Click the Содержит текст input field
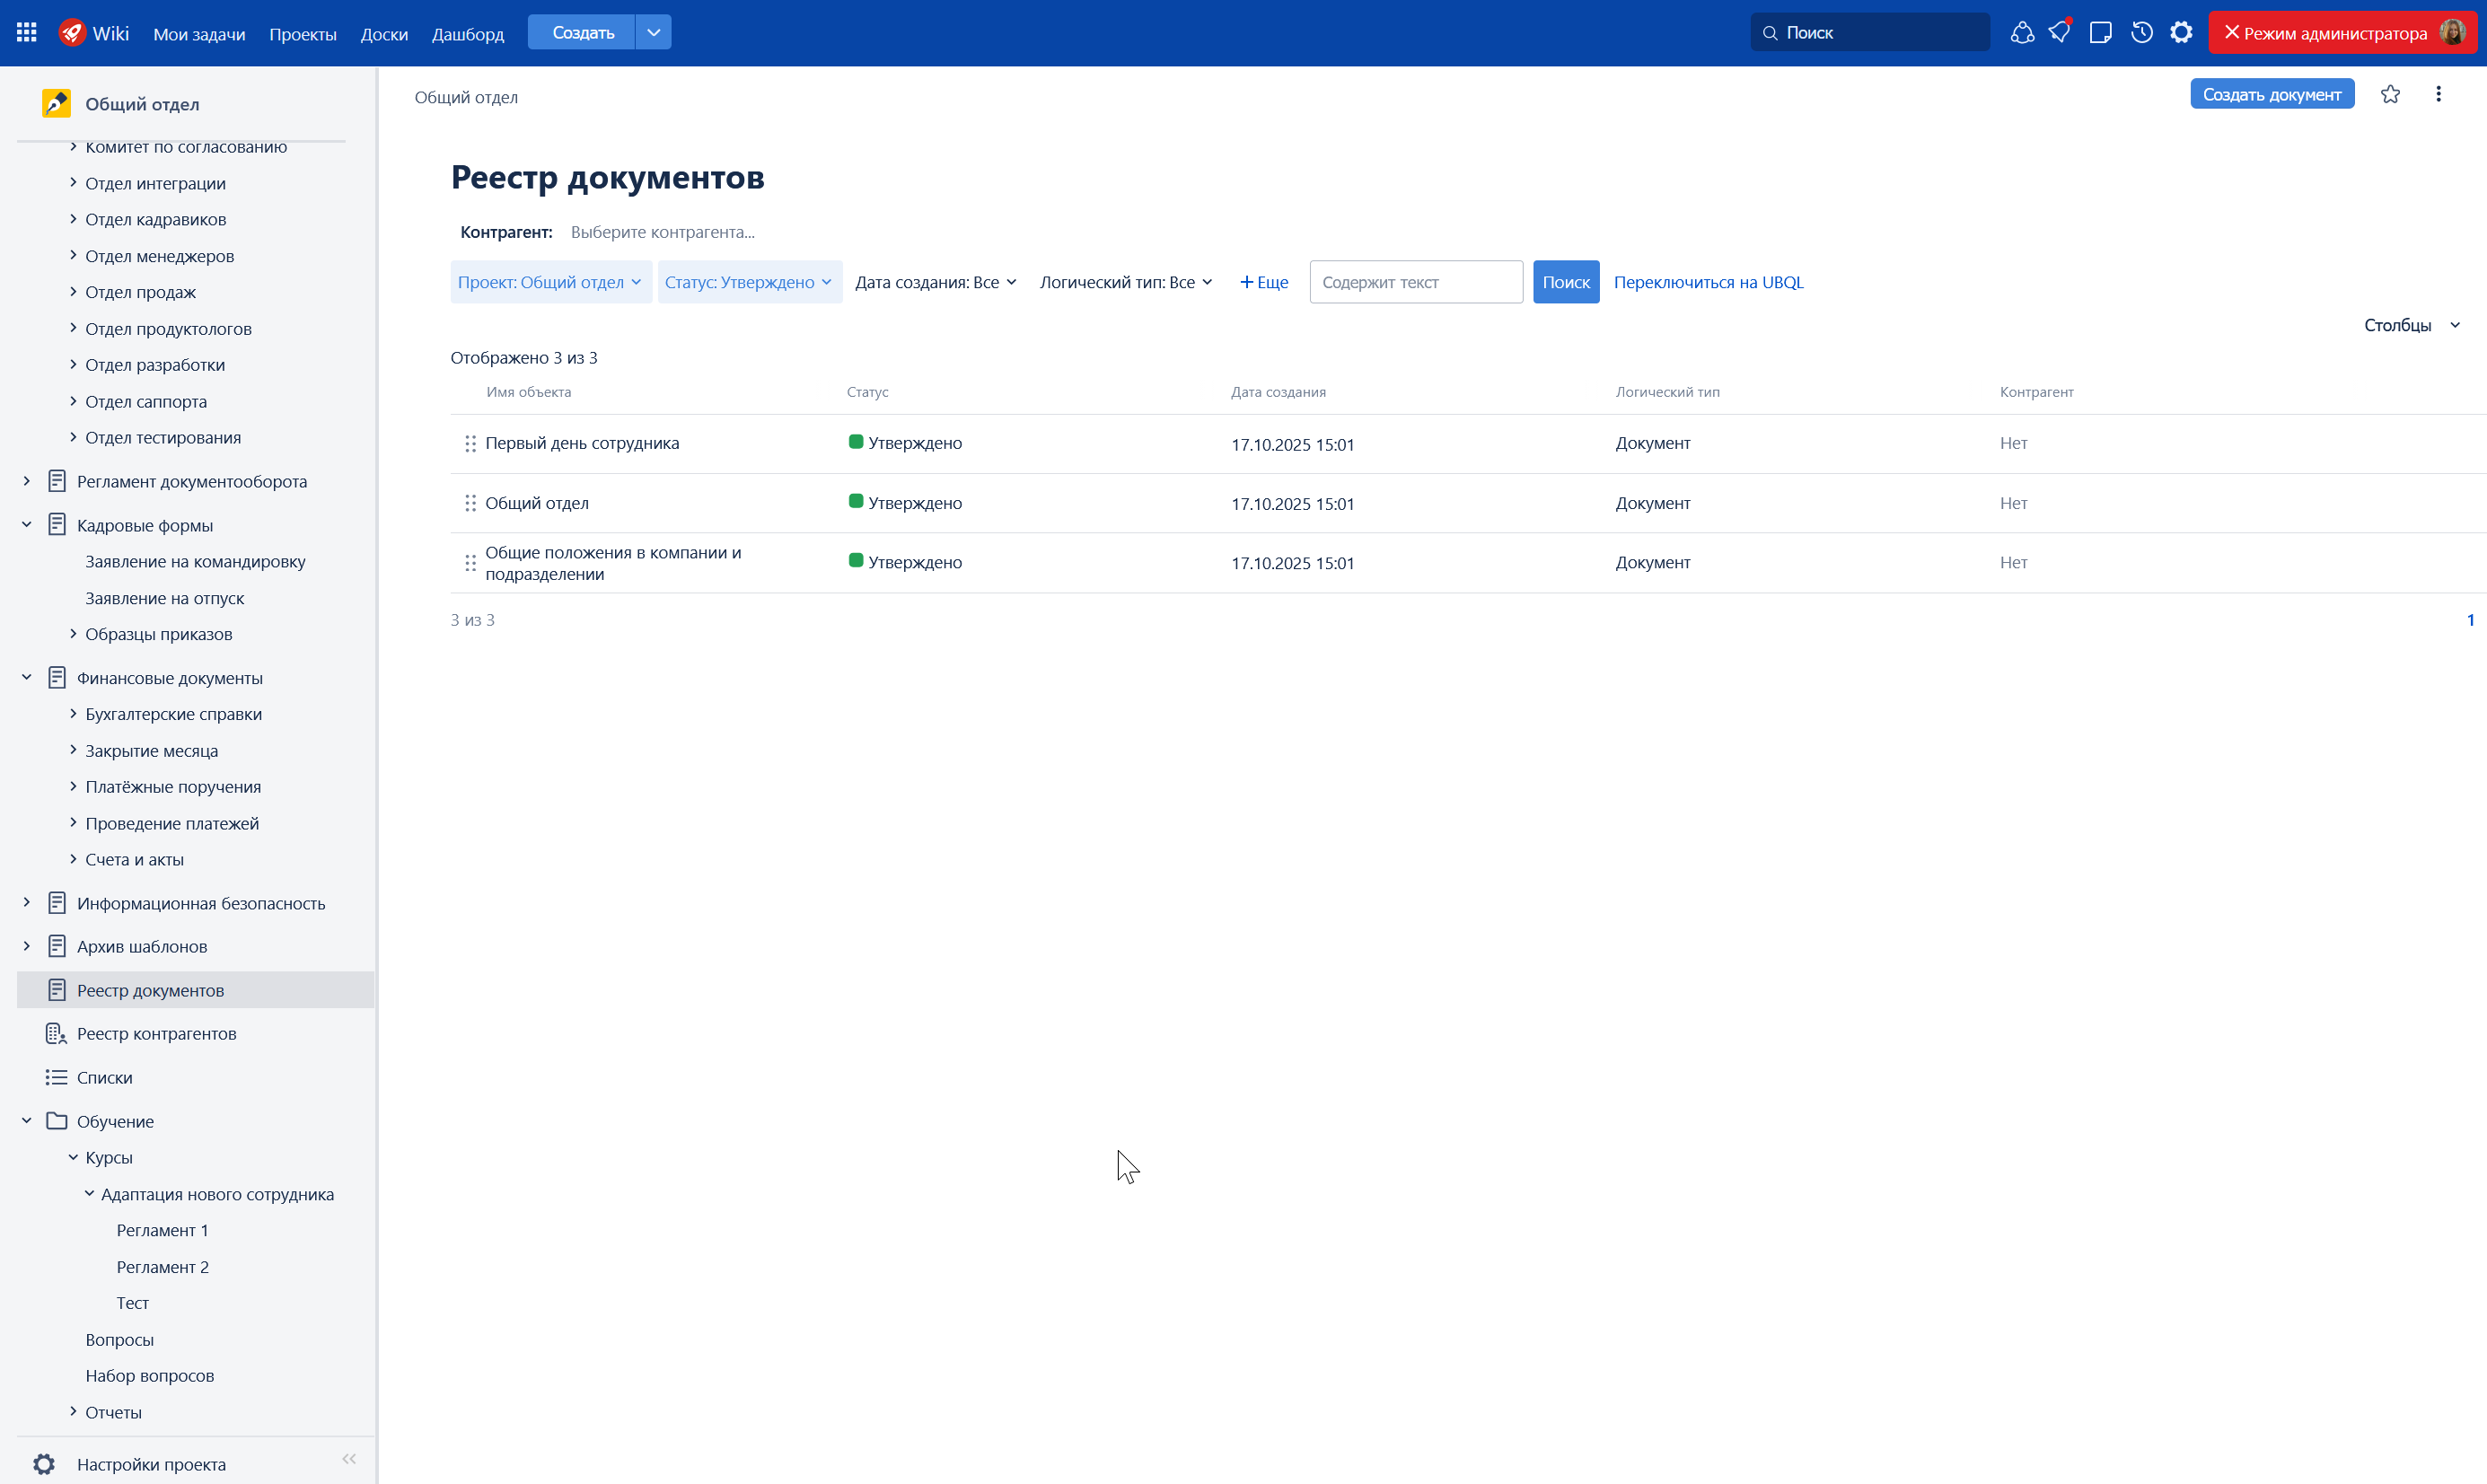Viewport: 2487px width, 1484px height. 1415,282
